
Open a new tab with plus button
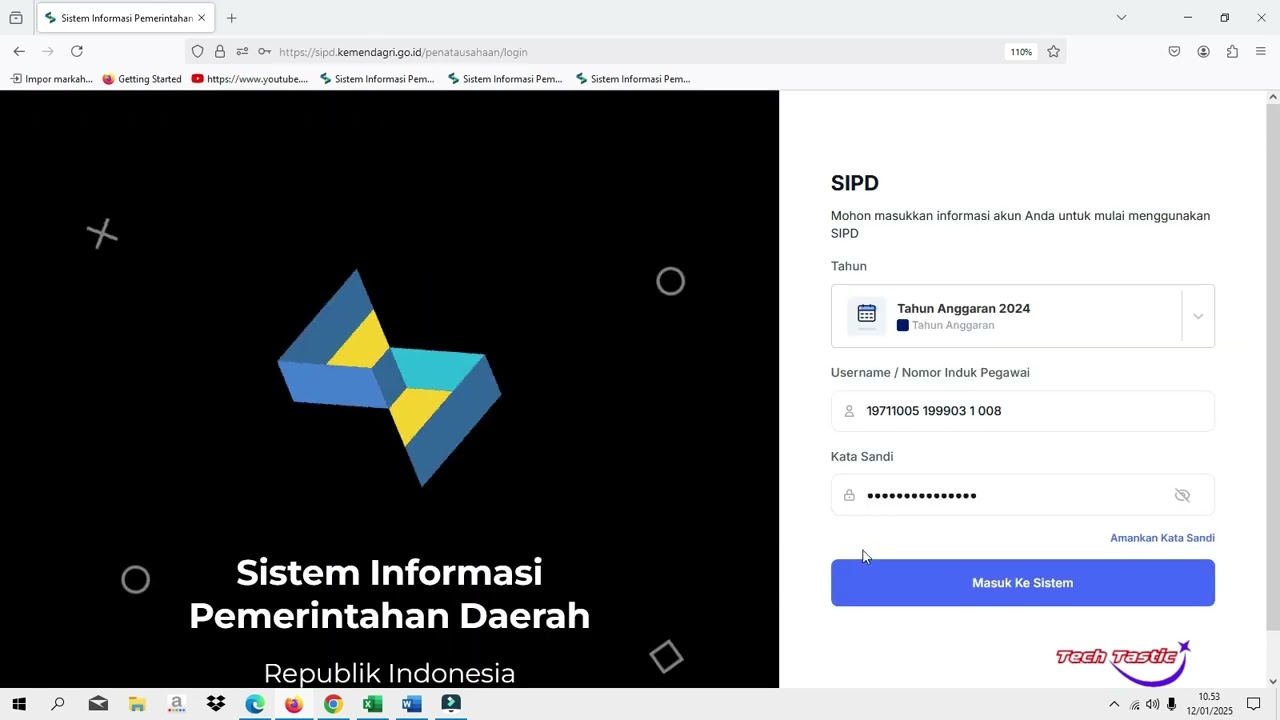click(232, 18)
